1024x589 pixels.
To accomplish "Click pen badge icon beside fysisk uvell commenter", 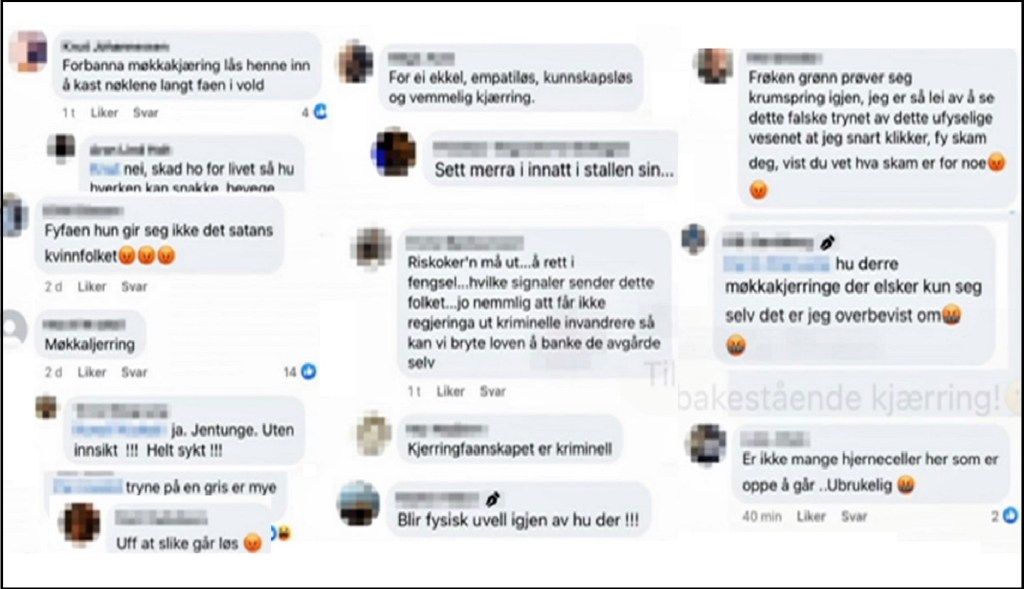I will 493,500.
